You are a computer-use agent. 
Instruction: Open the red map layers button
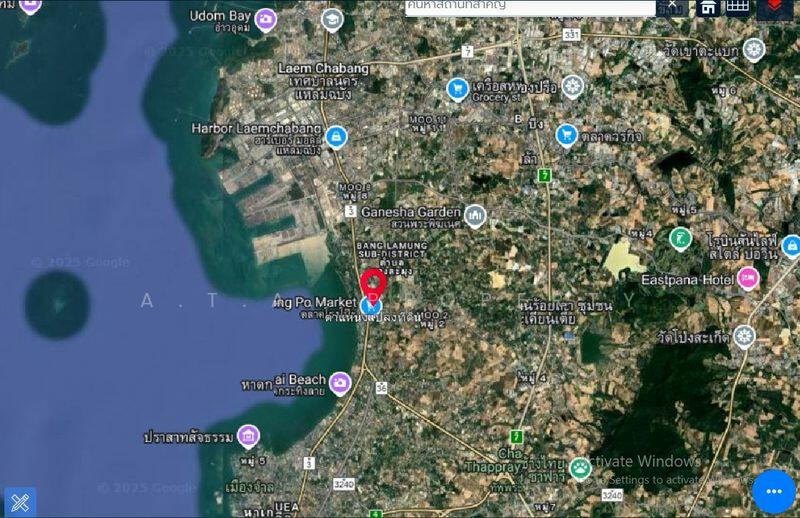click(x=775, y=8)
